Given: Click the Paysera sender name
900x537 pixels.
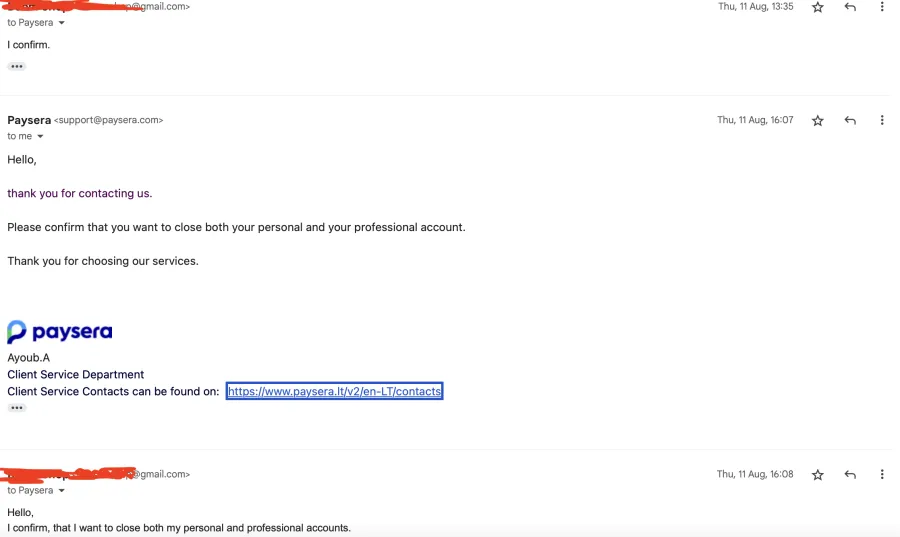Looking at the screenshot, I should click(x=29, y=120).
